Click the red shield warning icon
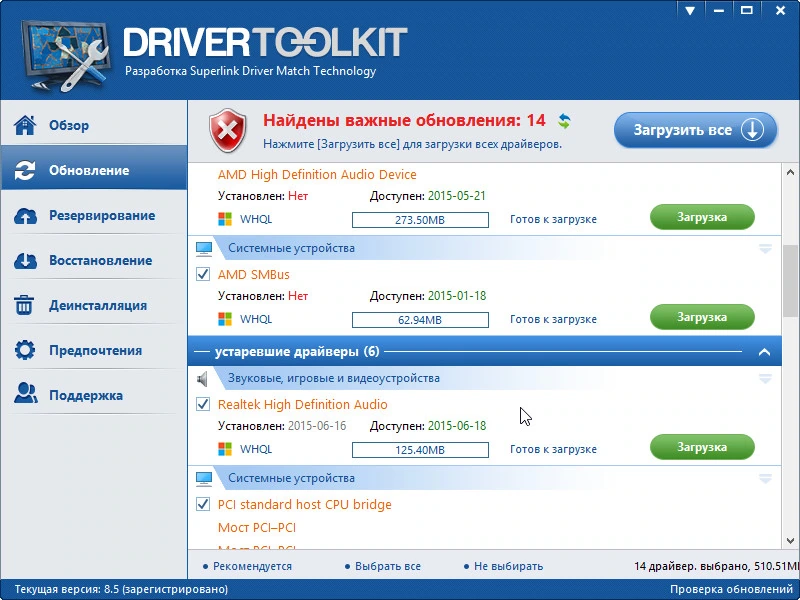800x600 pixels. click(x=228, y=131)
